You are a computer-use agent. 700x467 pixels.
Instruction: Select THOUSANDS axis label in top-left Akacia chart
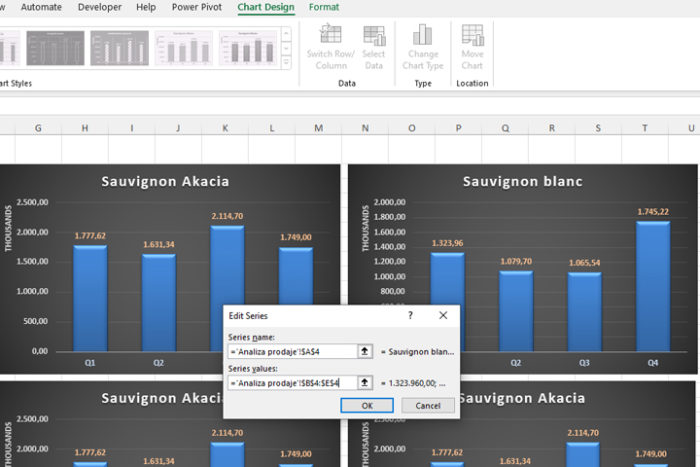8,228
